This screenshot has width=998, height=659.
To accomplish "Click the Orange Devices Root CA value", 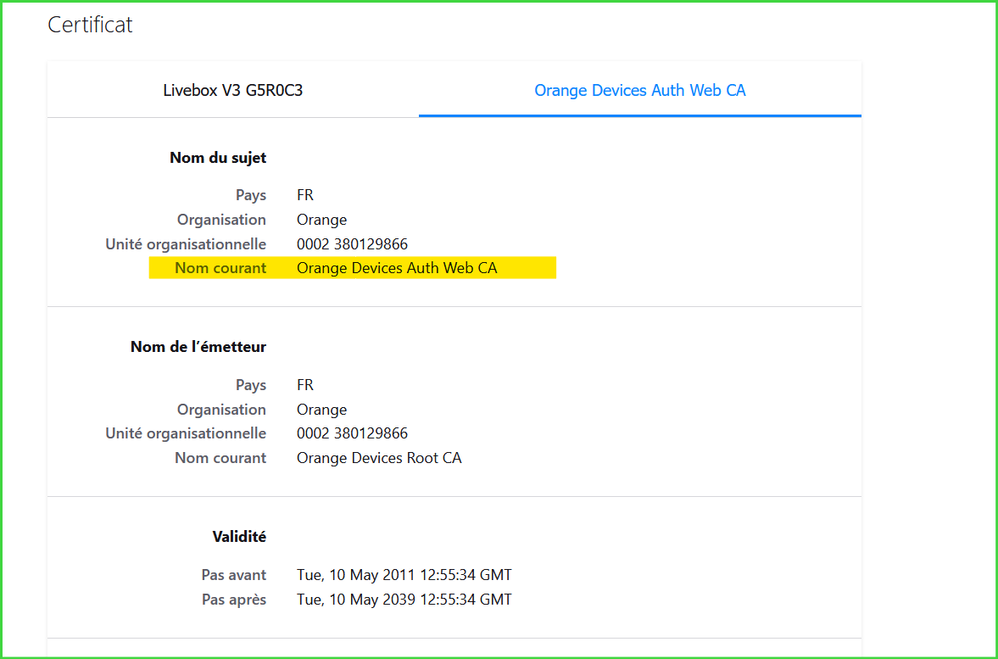I will pyautogui.click(x=379, y=458).
